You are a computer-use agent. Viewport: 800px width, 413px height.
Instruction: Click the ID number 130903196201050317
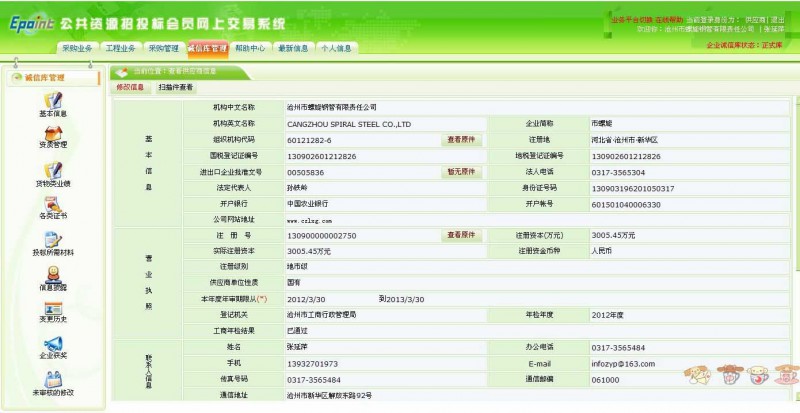[633, 189]
